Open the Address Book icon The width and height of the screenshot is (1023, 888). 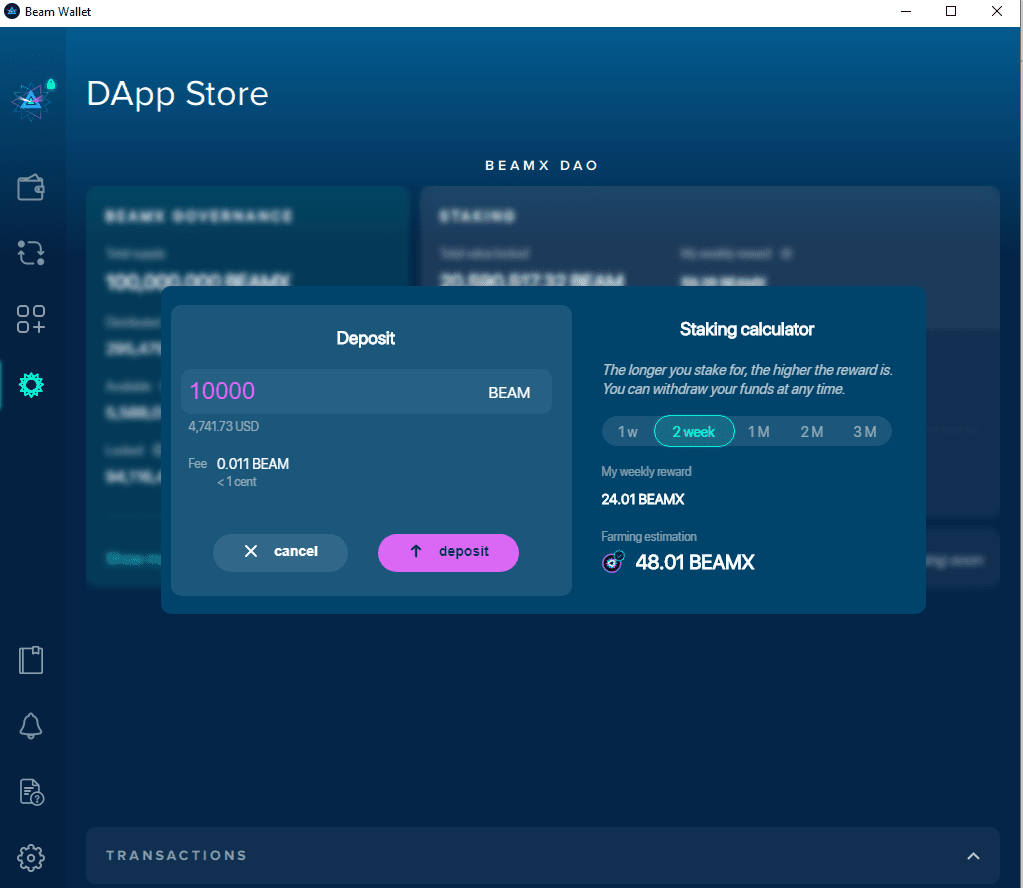[31, 660]
